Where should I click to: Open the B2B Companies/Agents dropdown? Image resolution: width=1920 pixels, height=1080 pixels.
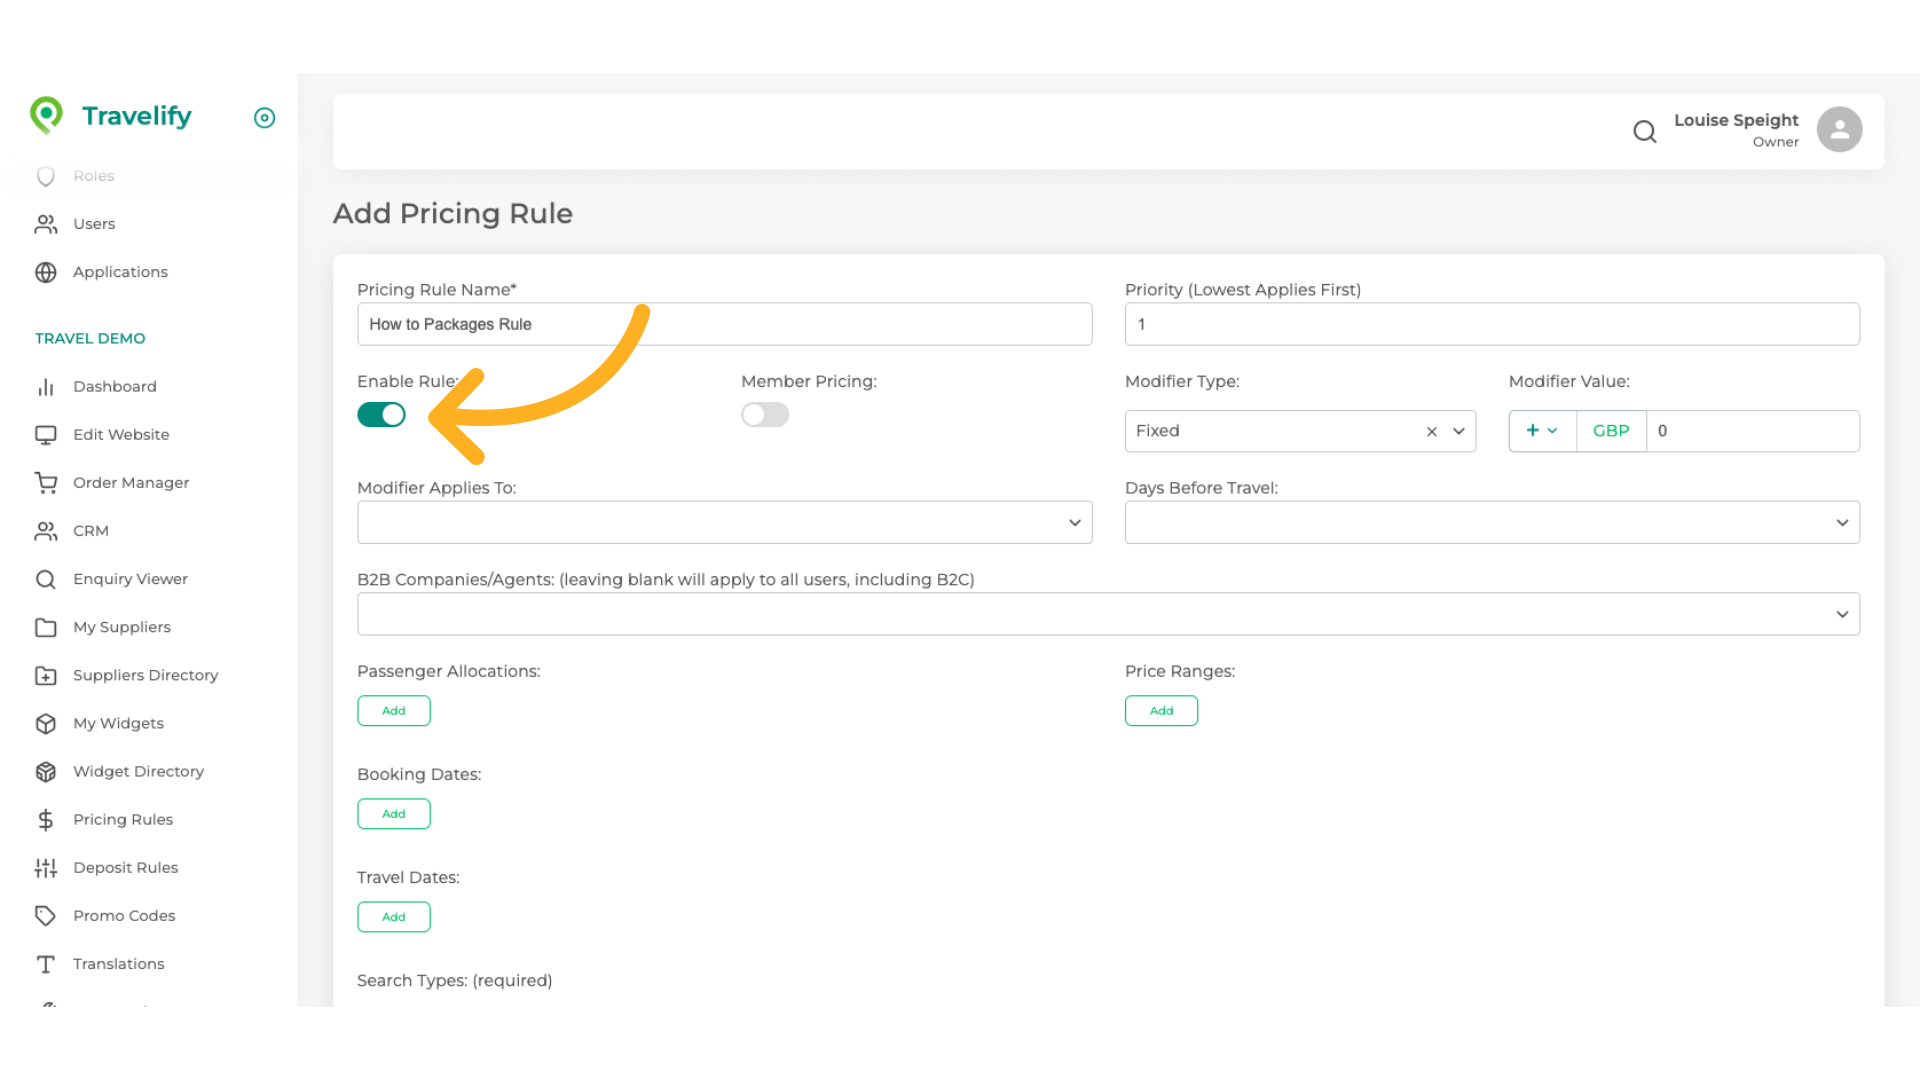point(1107,614)
